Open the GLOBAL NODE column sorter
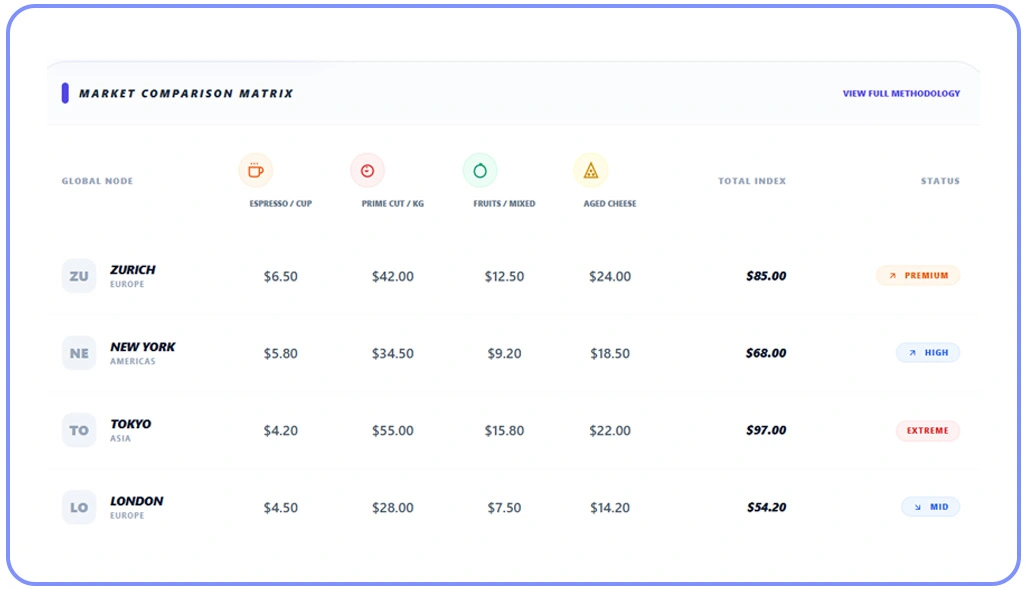Viewport: 1026px width, 589px height. [x=96, y=181]
